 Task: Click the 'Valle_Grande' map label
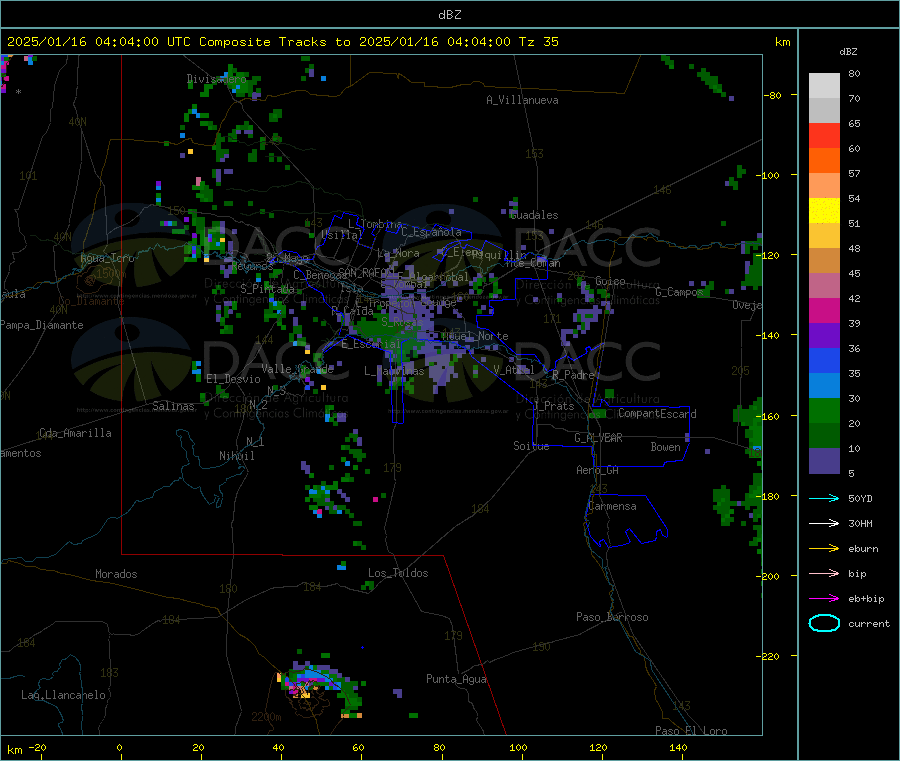click(x=297, y=369)
